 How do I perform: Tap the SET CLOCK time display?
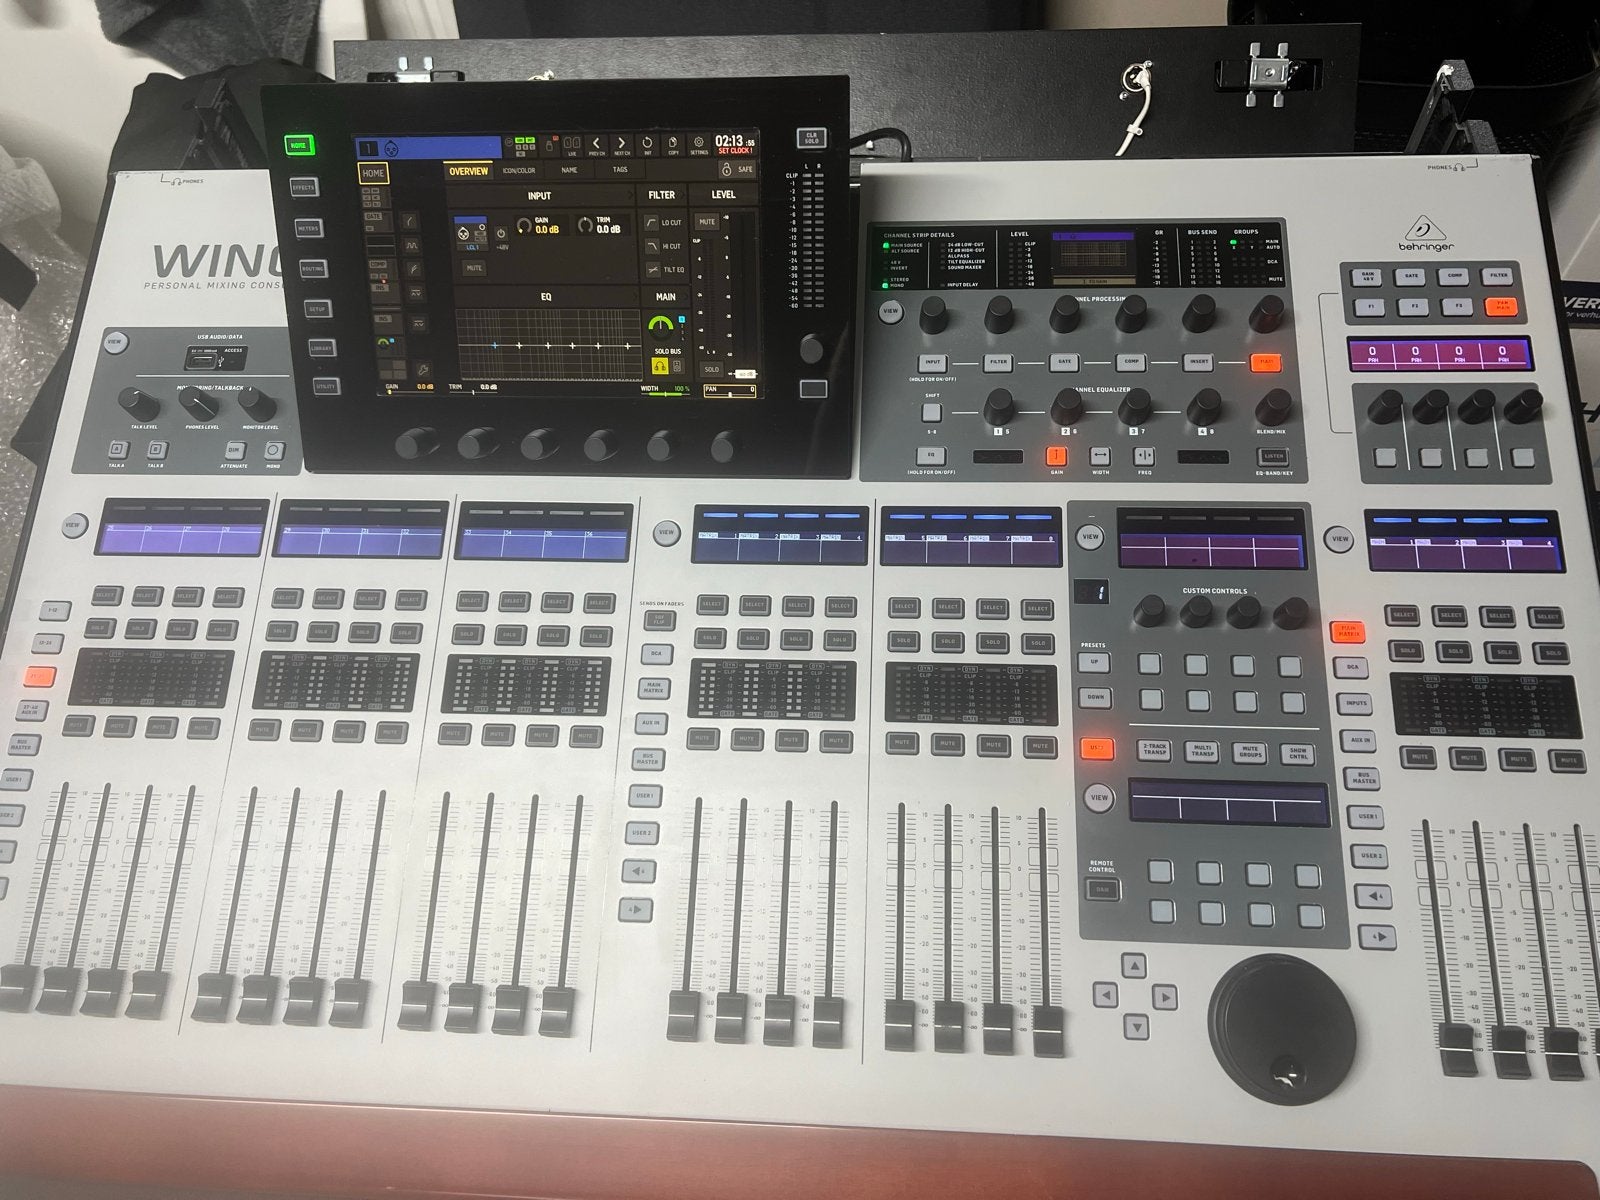pos(736,144)
